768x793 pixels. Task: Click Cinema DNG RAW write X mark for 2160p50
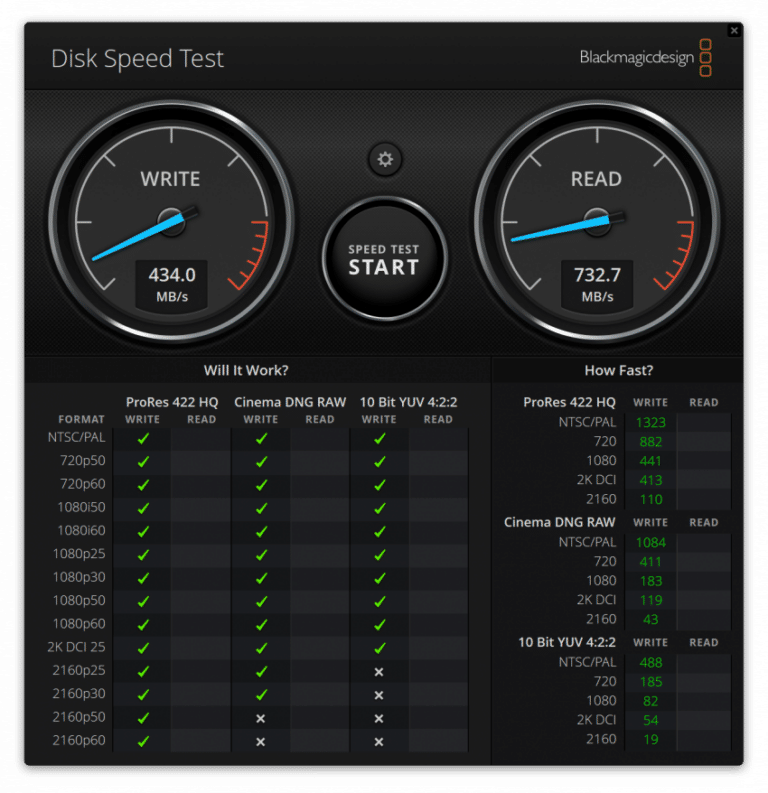pyautogui.click(x=260, y=718)
